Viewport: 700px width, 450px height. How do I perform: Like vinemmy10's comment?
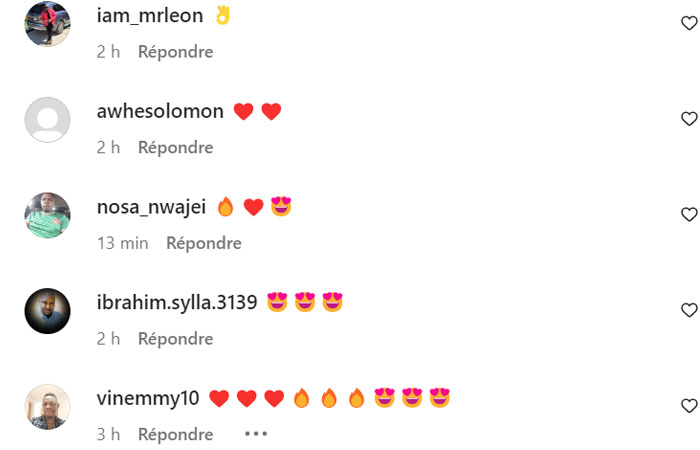689,406
